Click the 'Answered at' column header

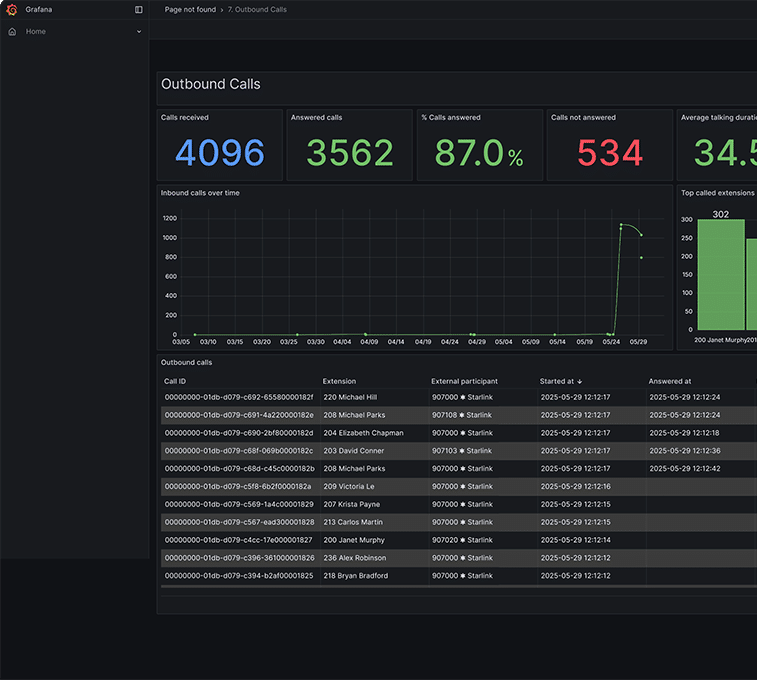[x=670, y=381]
